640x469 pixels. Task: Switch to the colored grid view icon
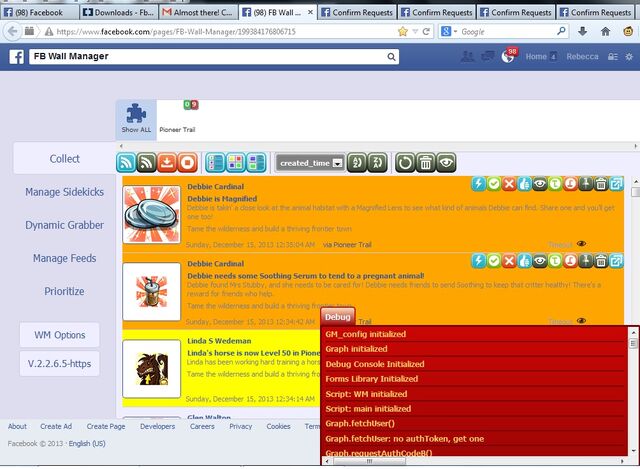pos(236,163)
